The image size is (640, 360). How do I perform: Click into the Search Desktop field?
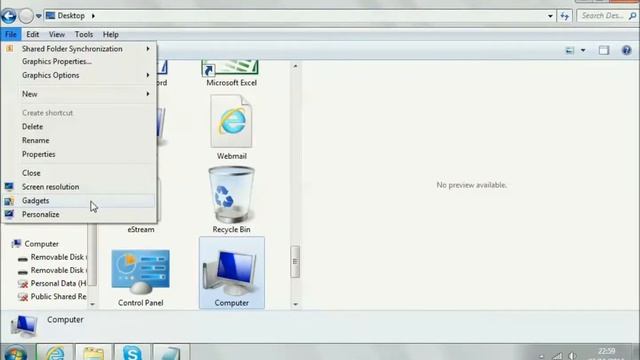[602, 16]
